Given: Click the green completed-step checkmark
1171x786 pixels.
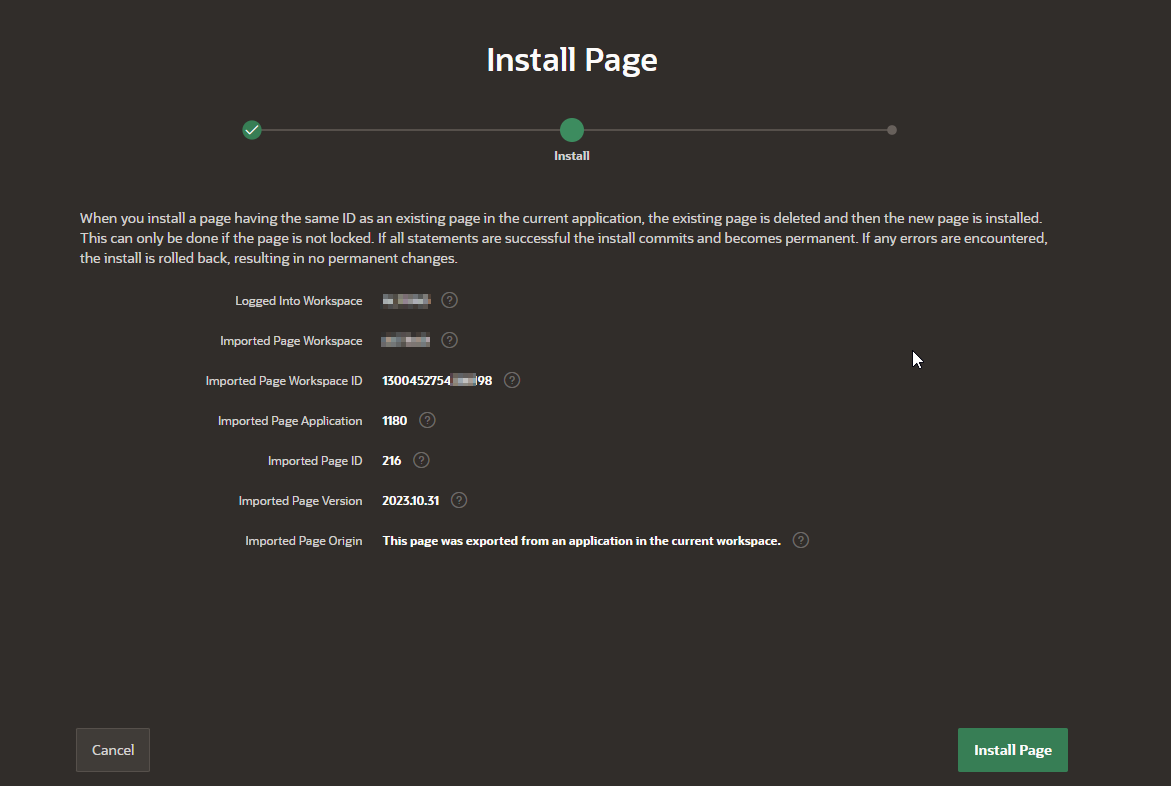Looking at the screenshot, I should 251,129.
